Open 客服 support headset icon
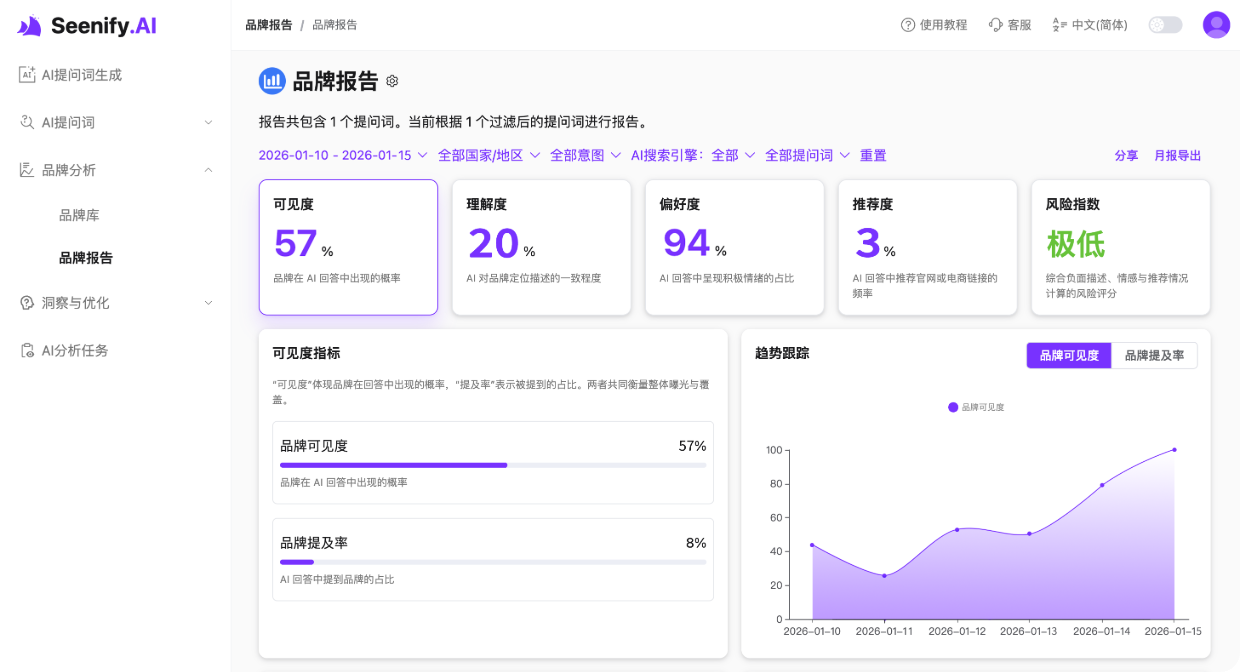The height and width of the screenshot is (672, 1240). [993, 24]
